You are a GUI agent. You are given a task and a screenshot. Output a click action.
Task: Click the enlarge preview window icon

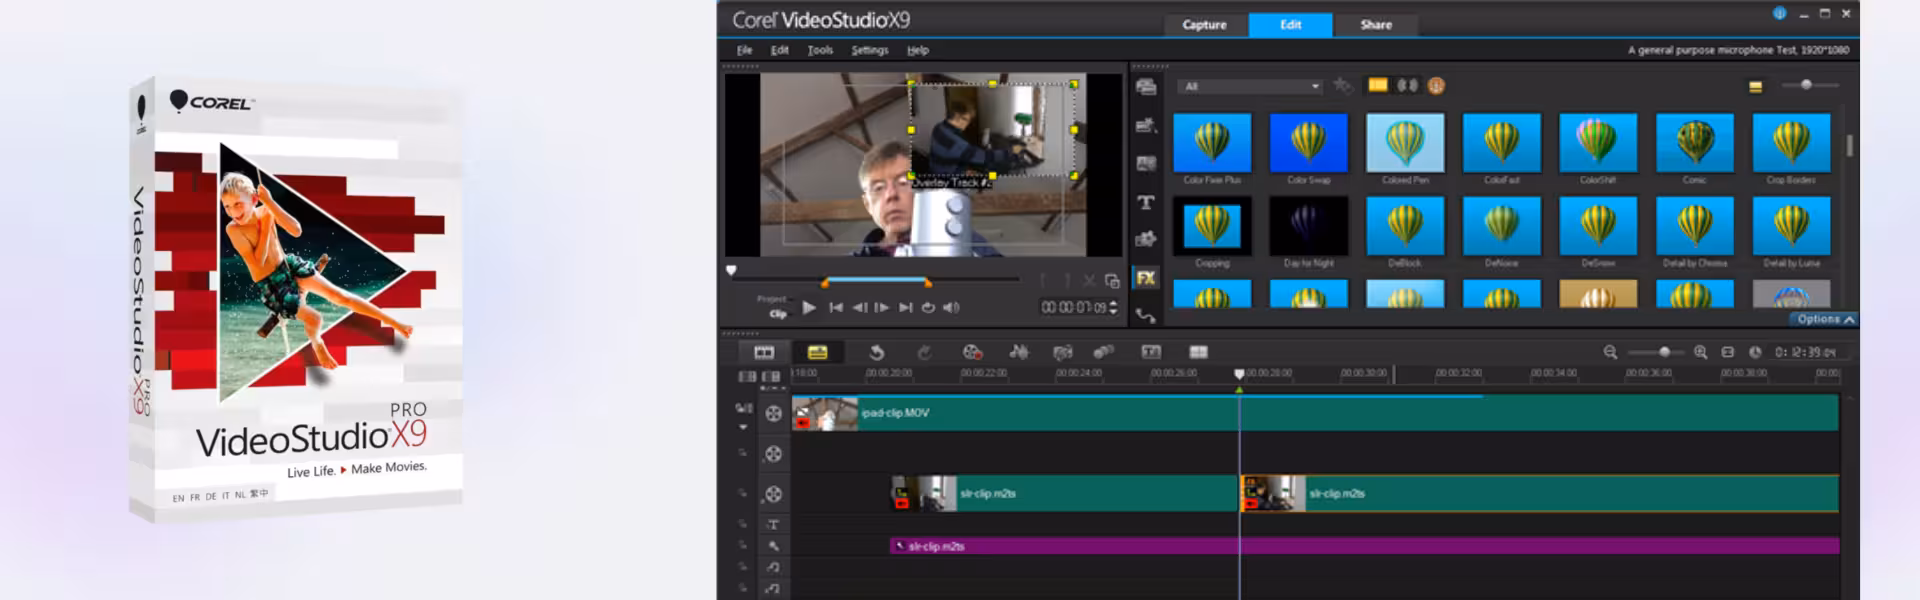pyautogui.click(x=1112, y=282)
